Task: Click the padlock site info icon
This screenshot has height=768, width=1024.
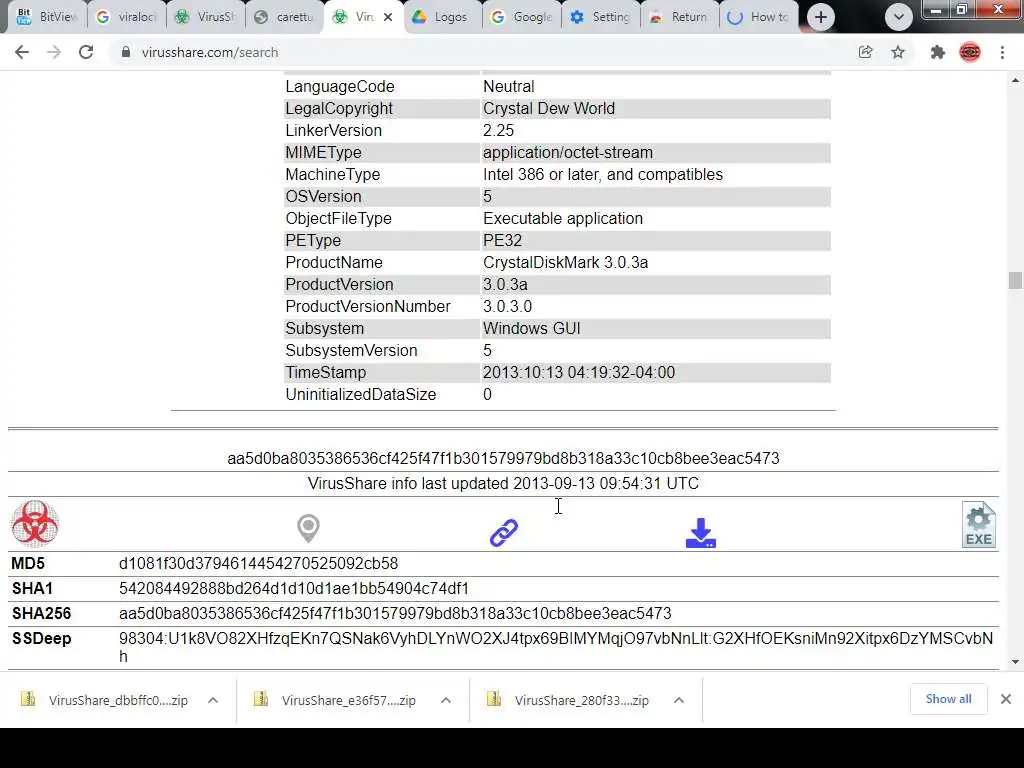Action: pos(126,52)
